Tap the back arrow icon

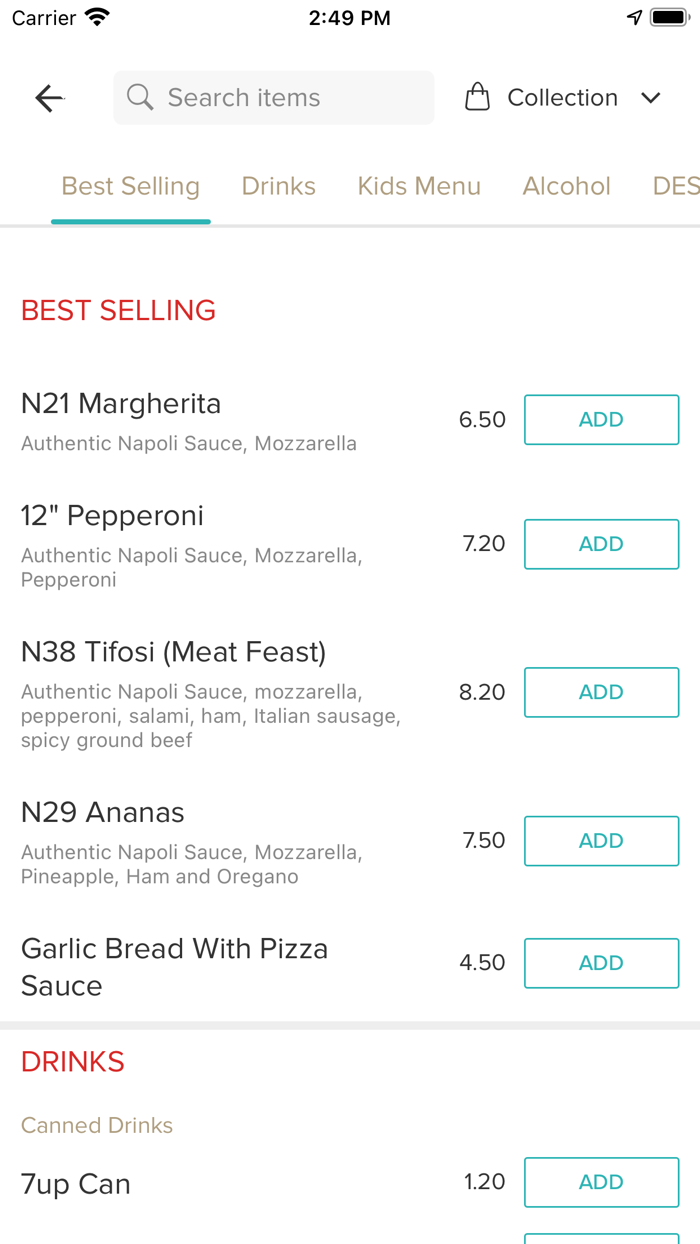click(x=49, y=98)
